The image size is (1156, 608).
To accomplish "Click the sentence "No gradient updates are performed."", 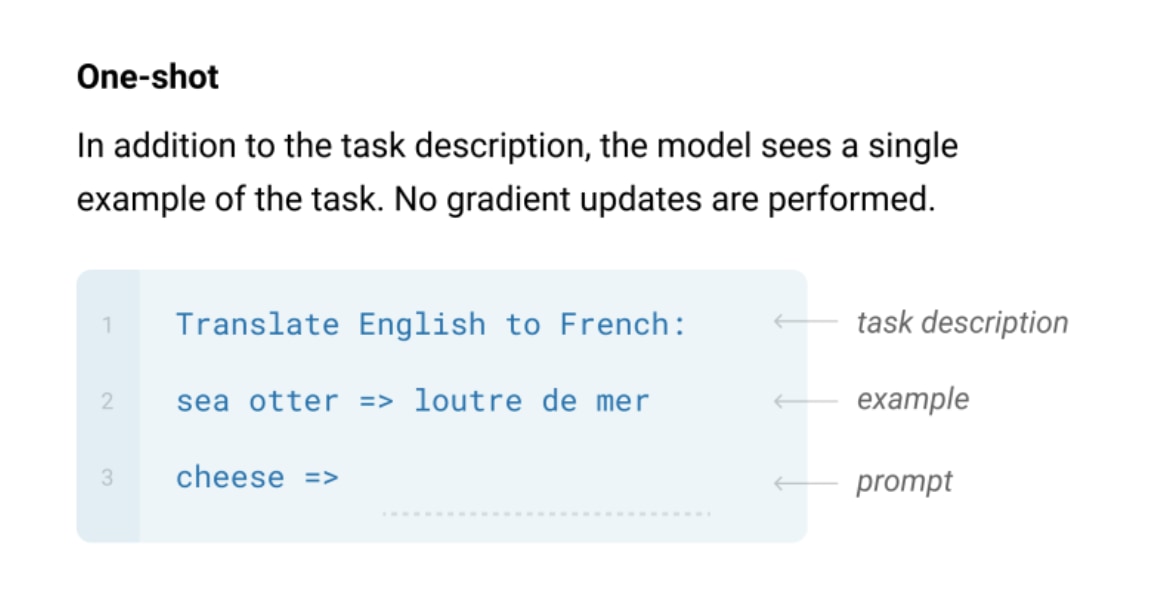I will (x=664, y=199).
